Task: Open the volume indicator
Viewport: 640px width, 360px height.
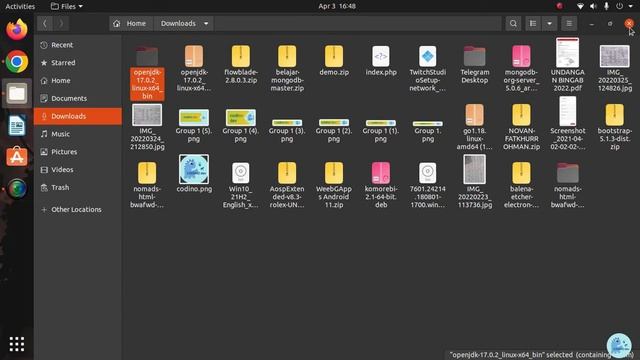Action: click(593, 6)
